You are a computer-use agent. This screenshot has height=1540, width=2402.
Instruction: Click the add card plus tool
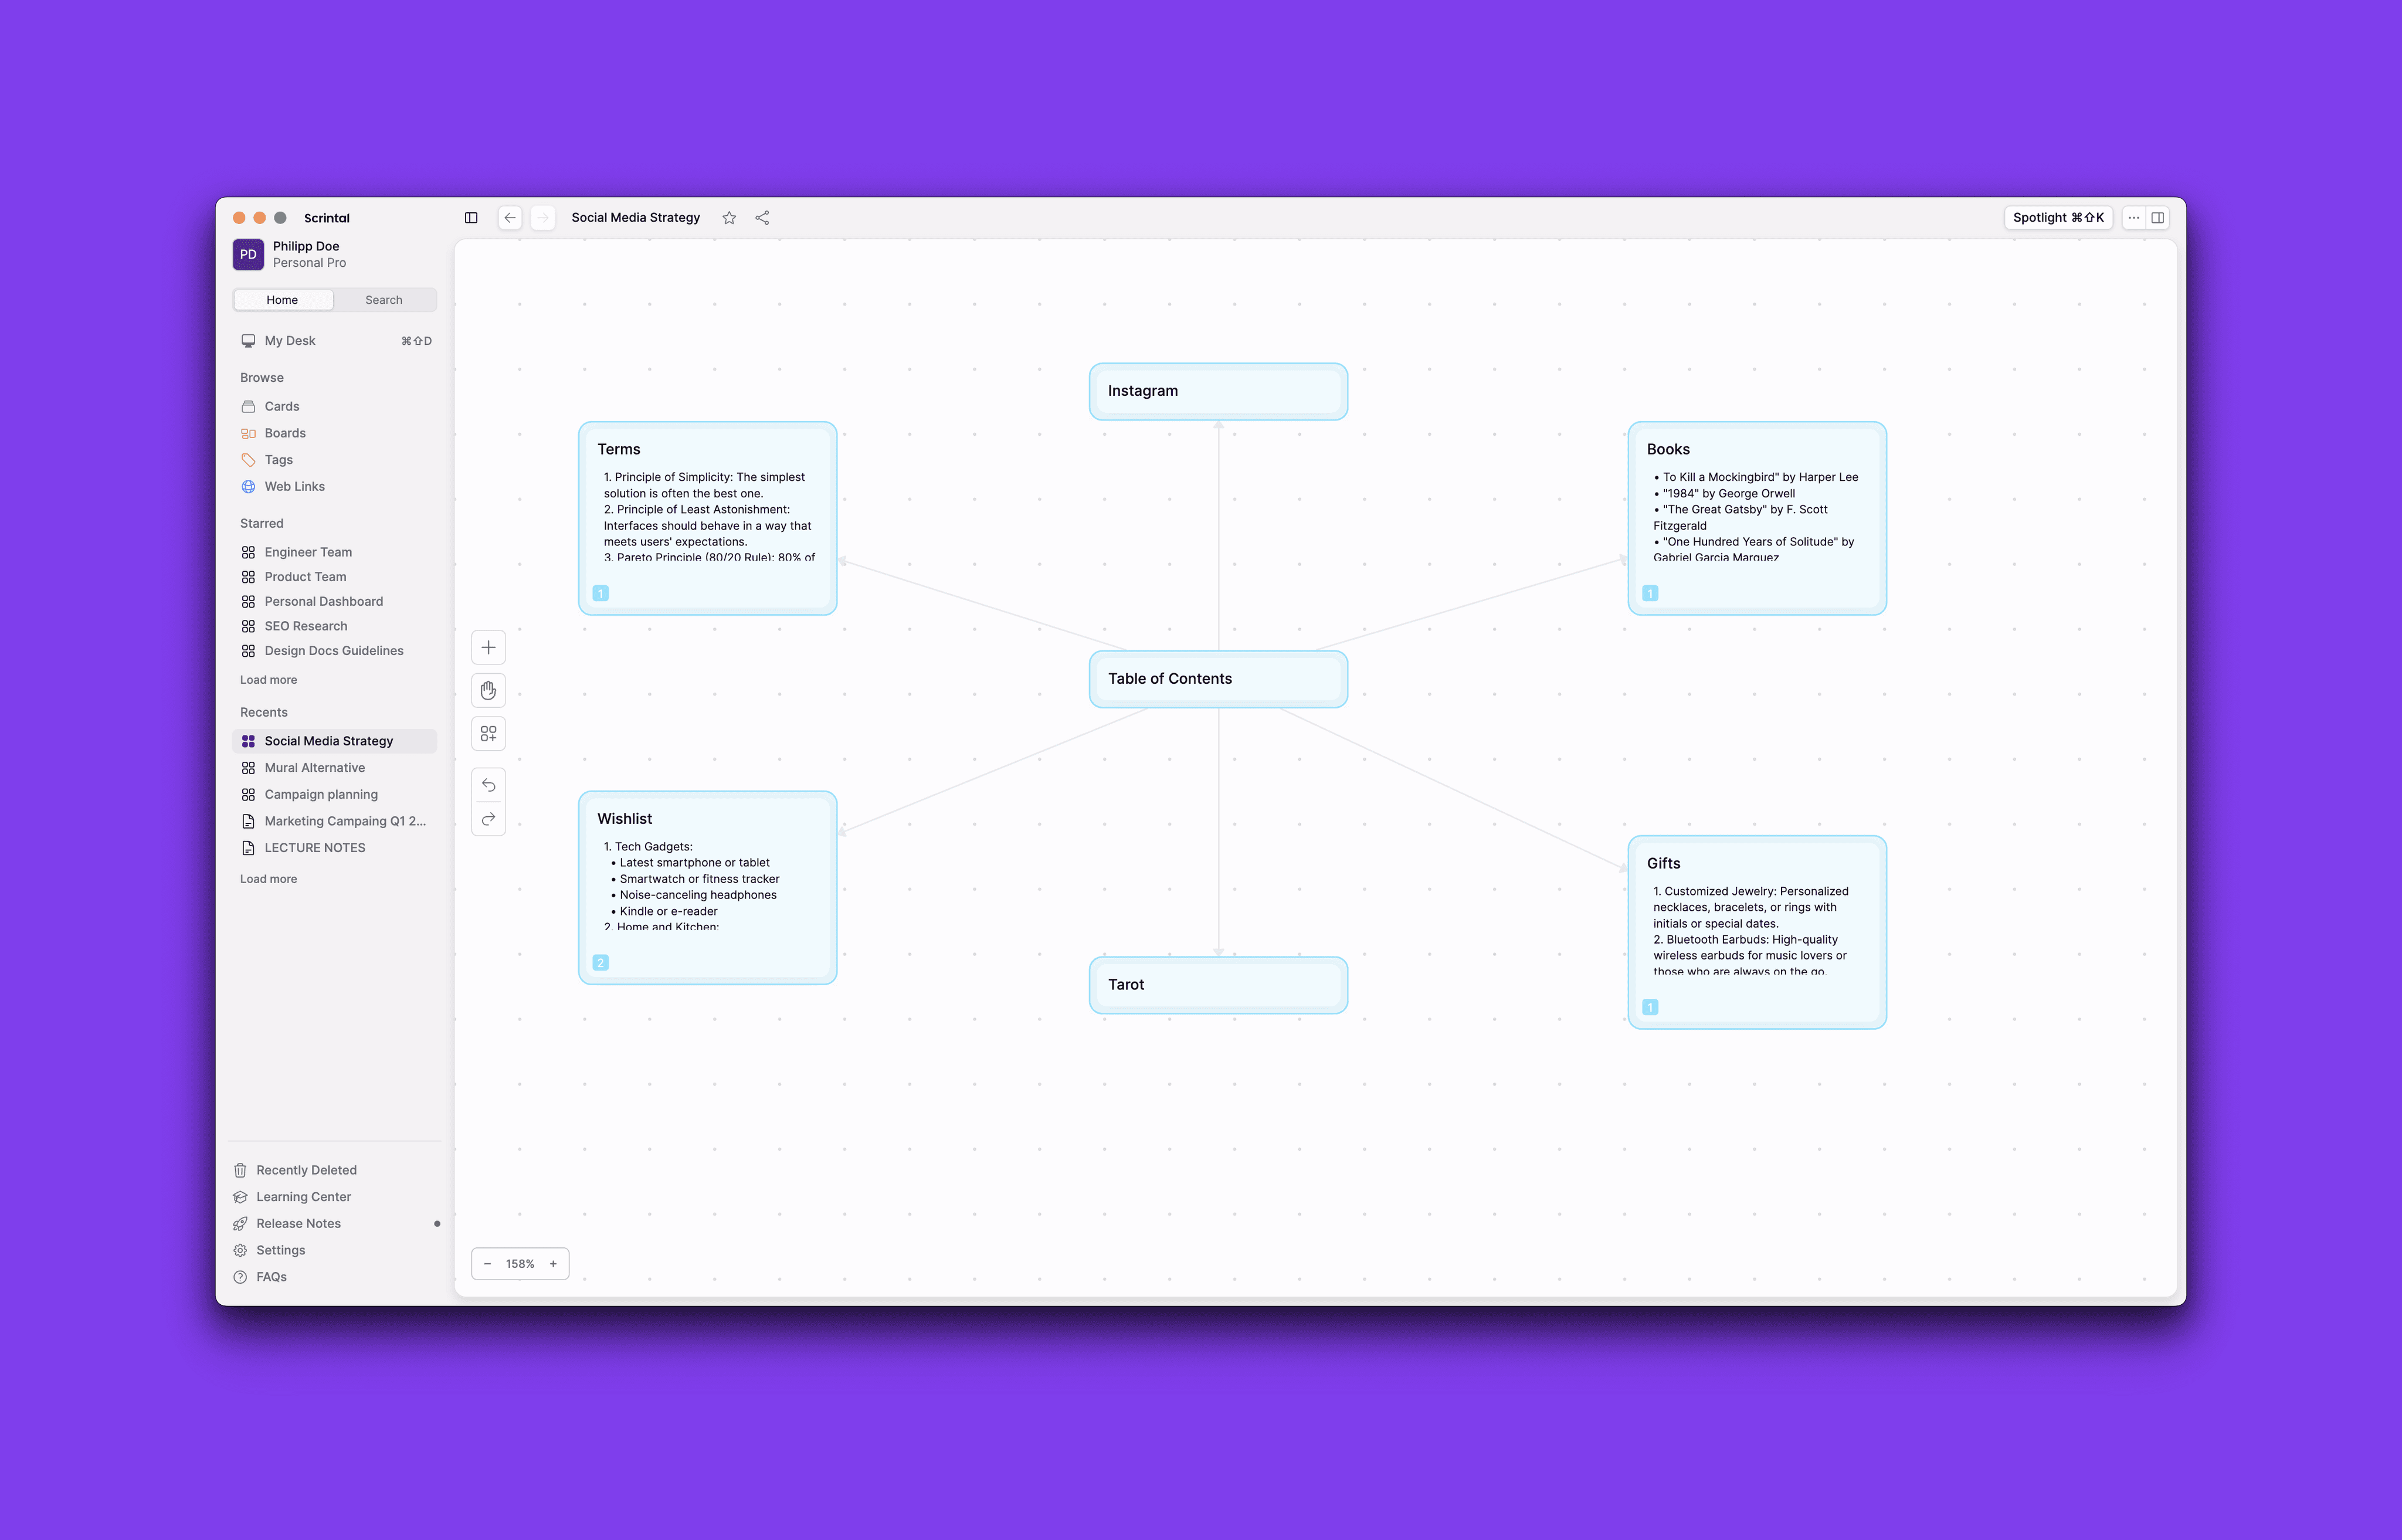488,648
